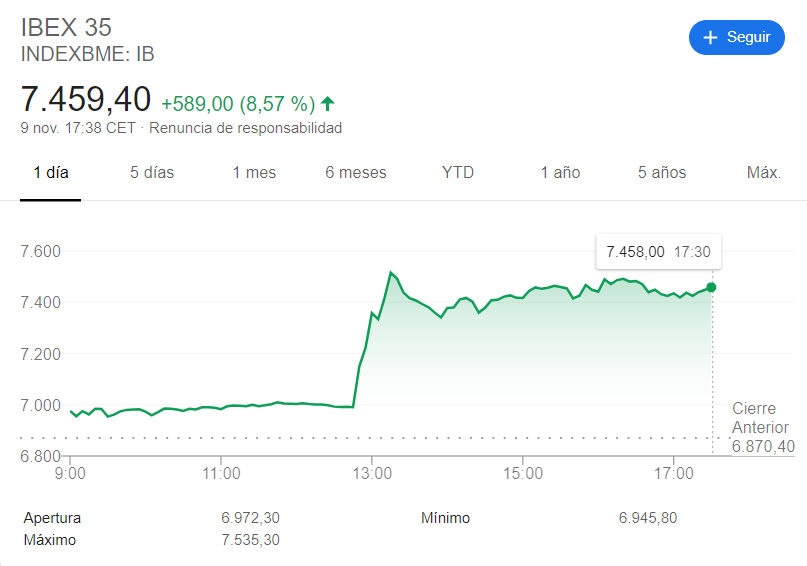Viewport: 807px width, 566px height.
Task: View the 1 año chart range
Action: tap(560, 172)
